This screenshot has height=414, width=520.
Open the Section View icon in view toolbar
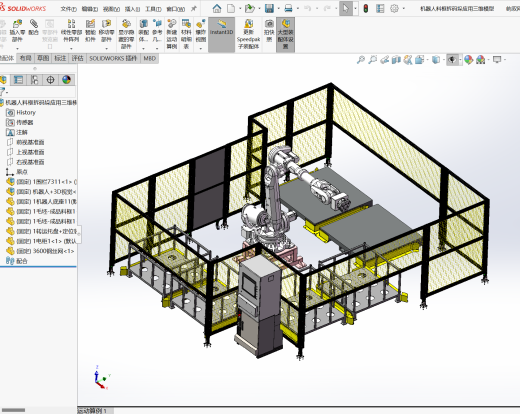click(x=396, y=60)
